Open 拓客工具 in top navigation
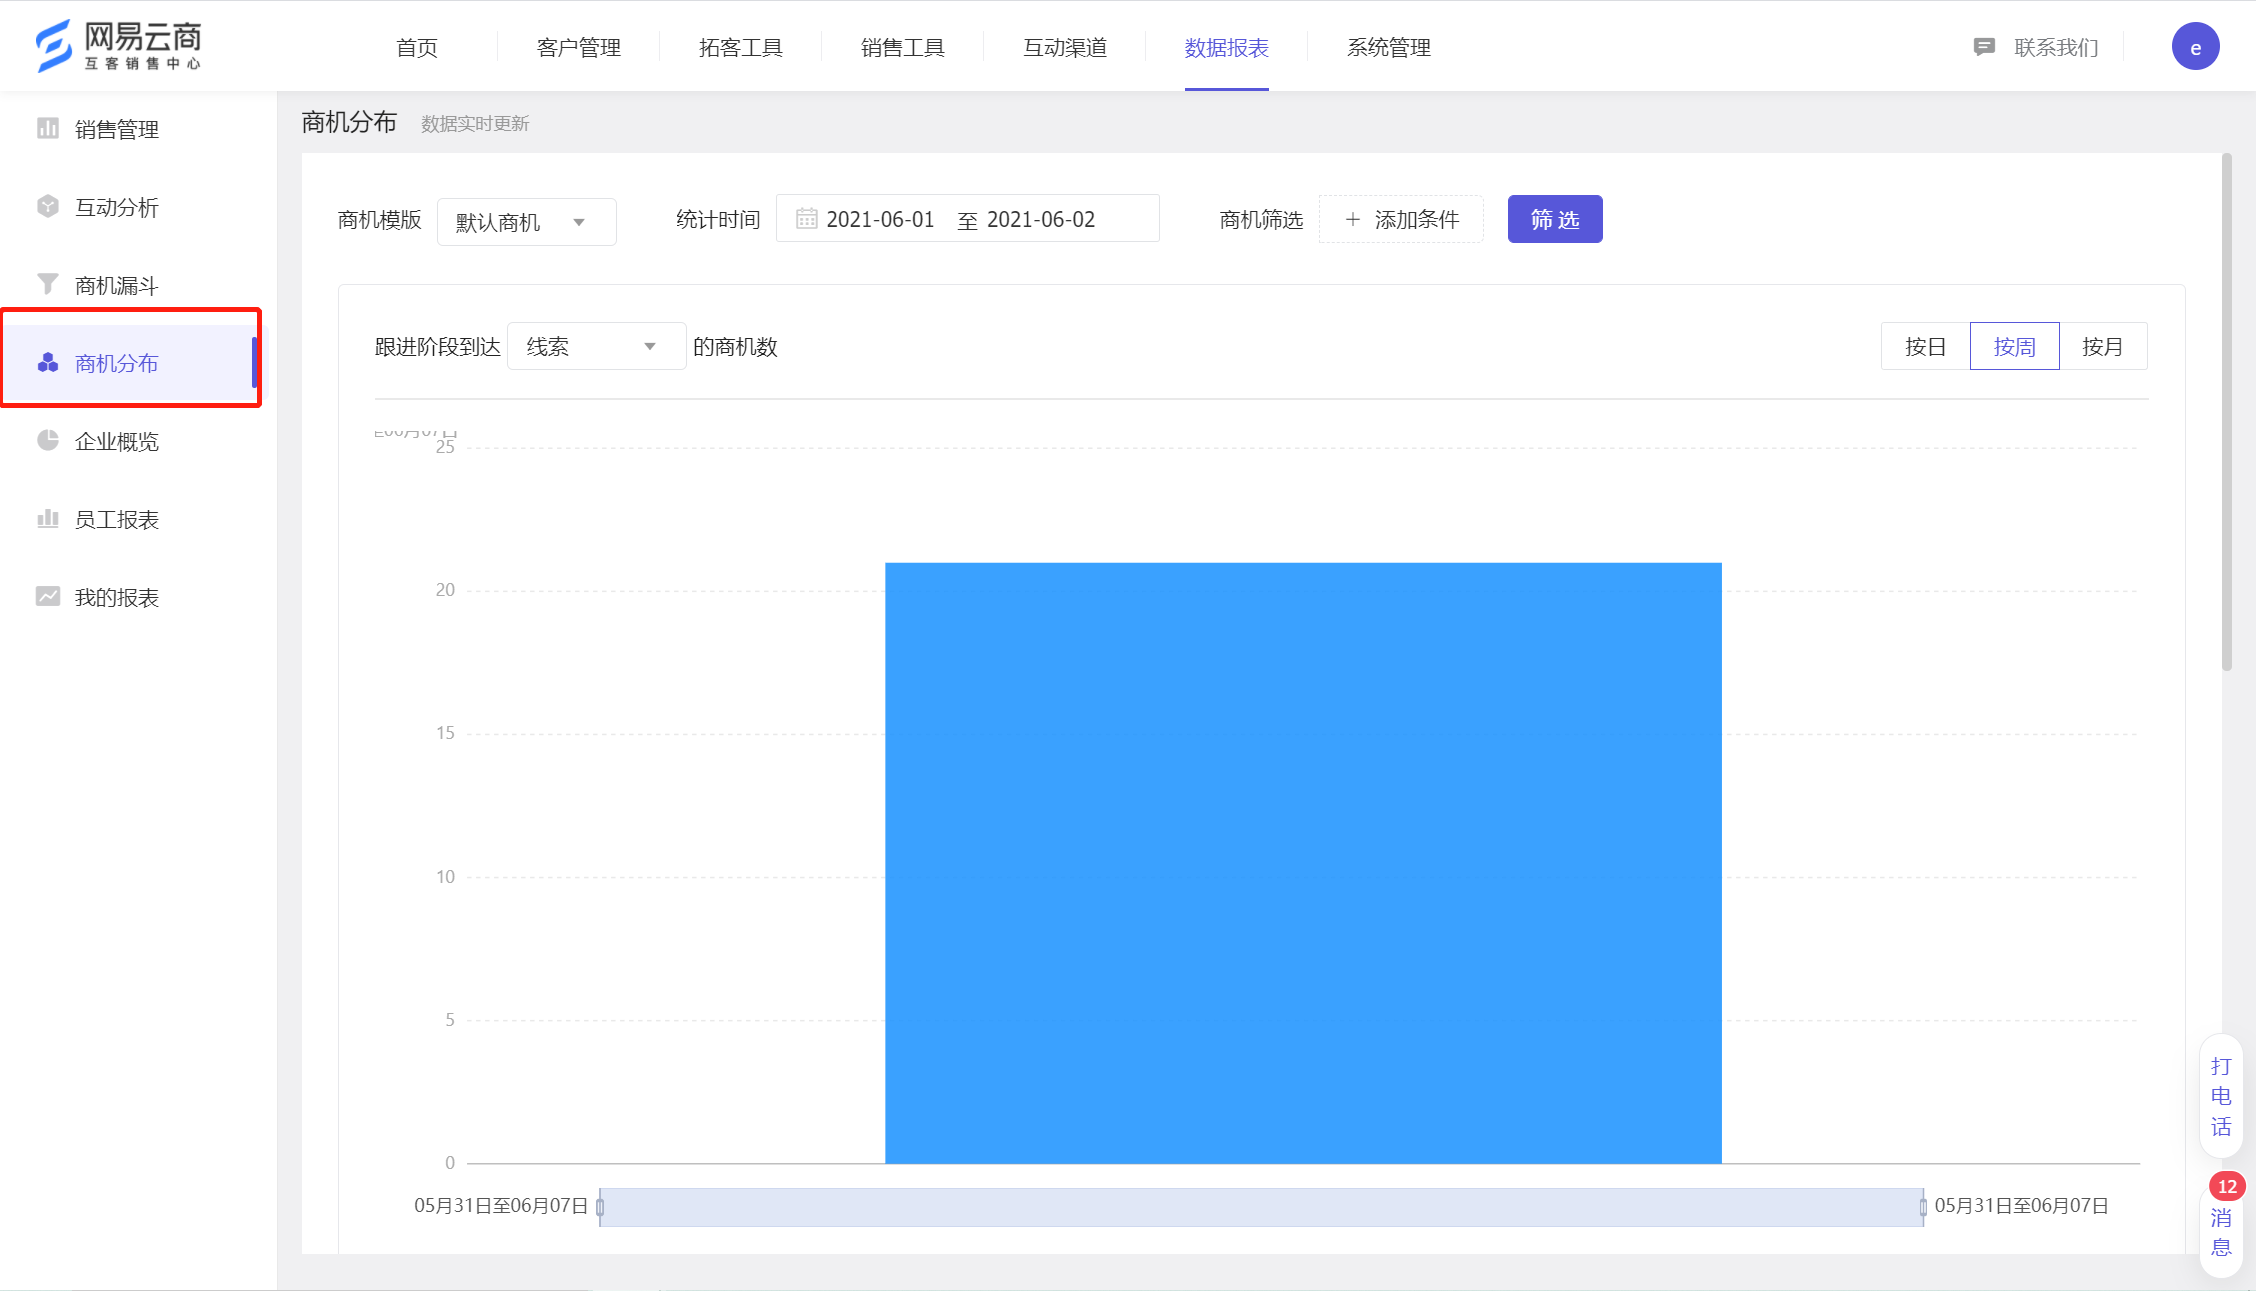 740,47
